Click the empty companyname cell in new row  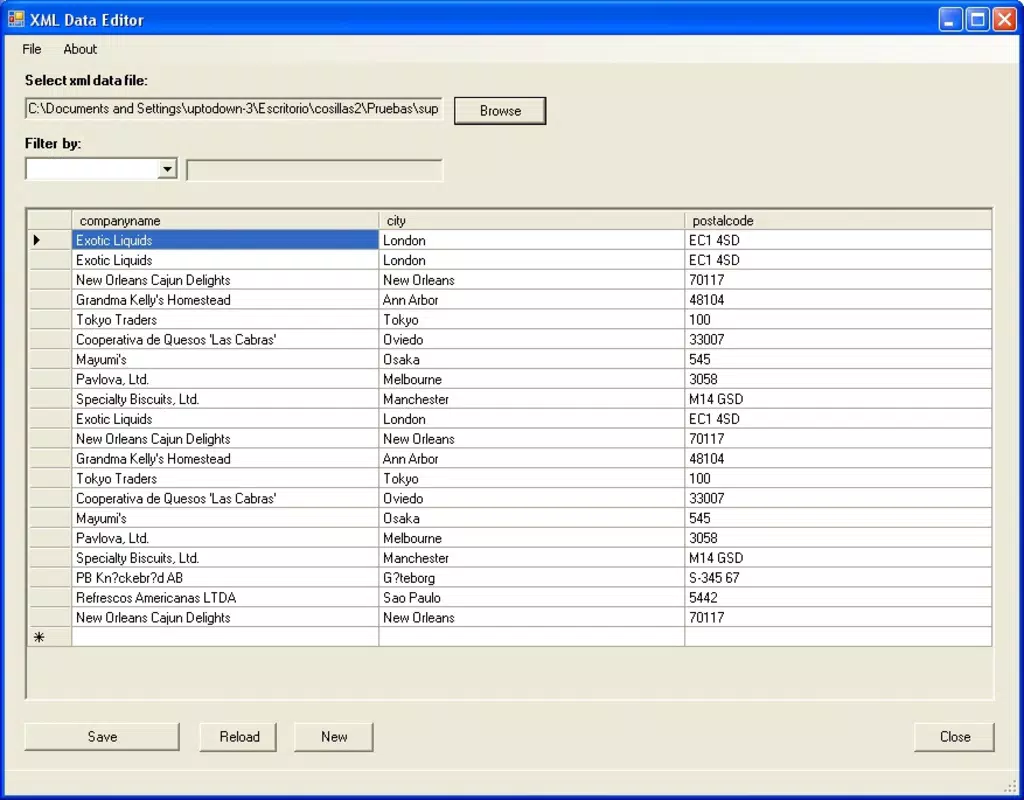coord(225,637)
